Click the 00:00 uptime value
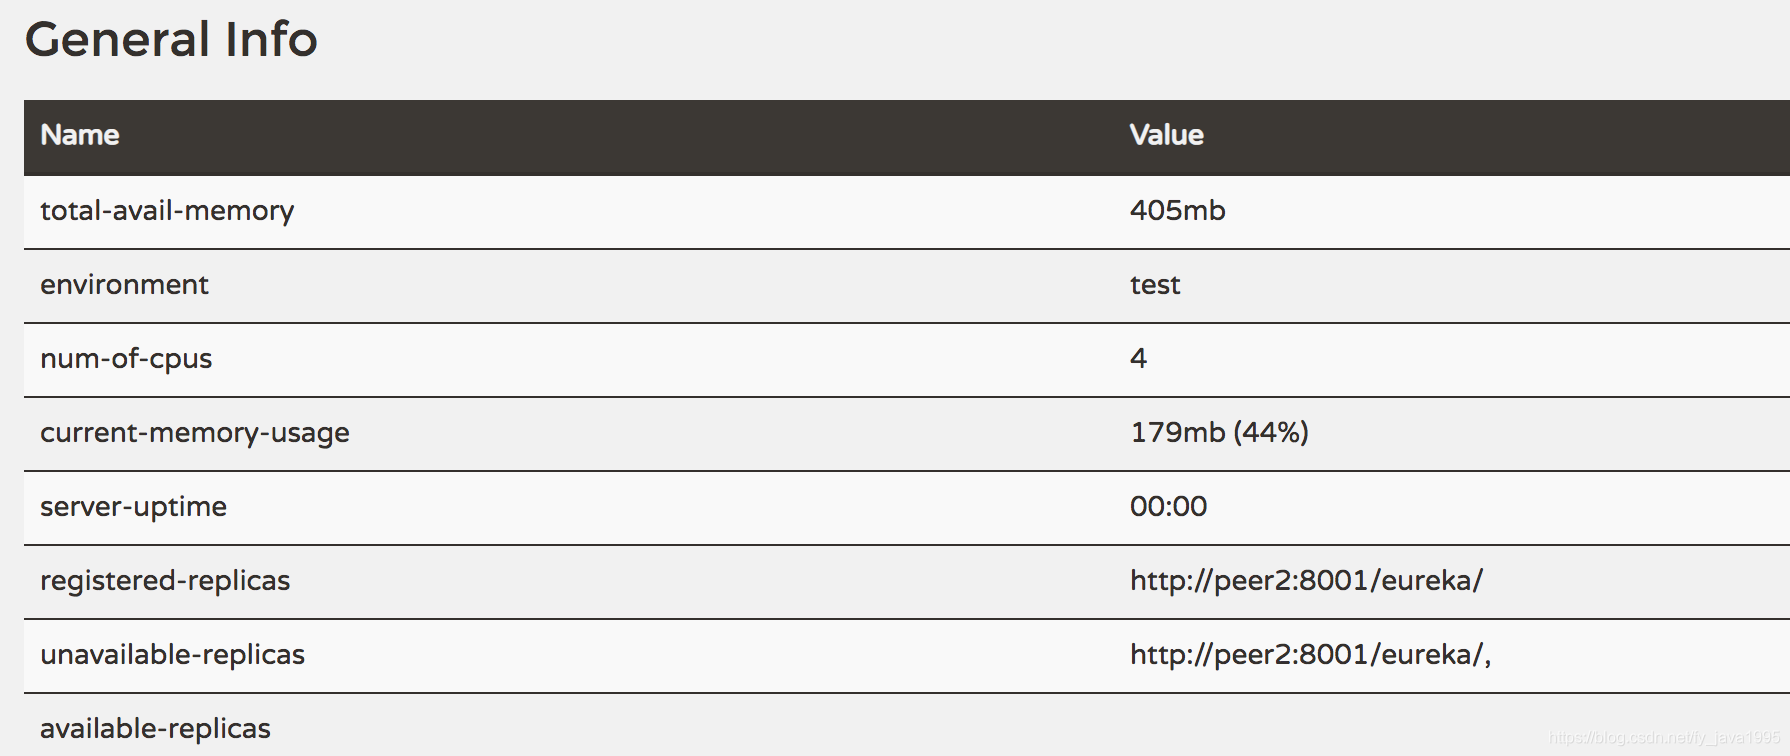The image size is (1790, 756). 1168,506
